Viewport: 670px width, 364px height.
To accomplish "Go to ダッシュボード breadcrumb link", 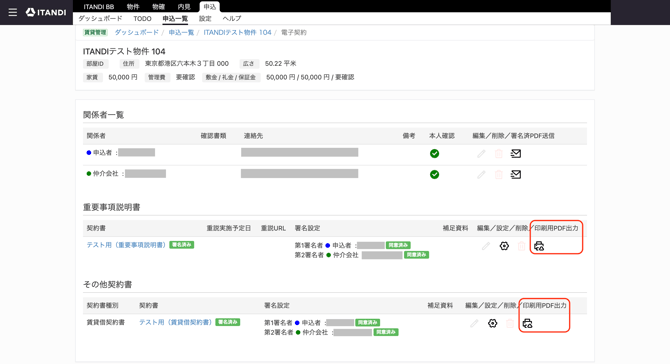I will (x=137, y=32).
